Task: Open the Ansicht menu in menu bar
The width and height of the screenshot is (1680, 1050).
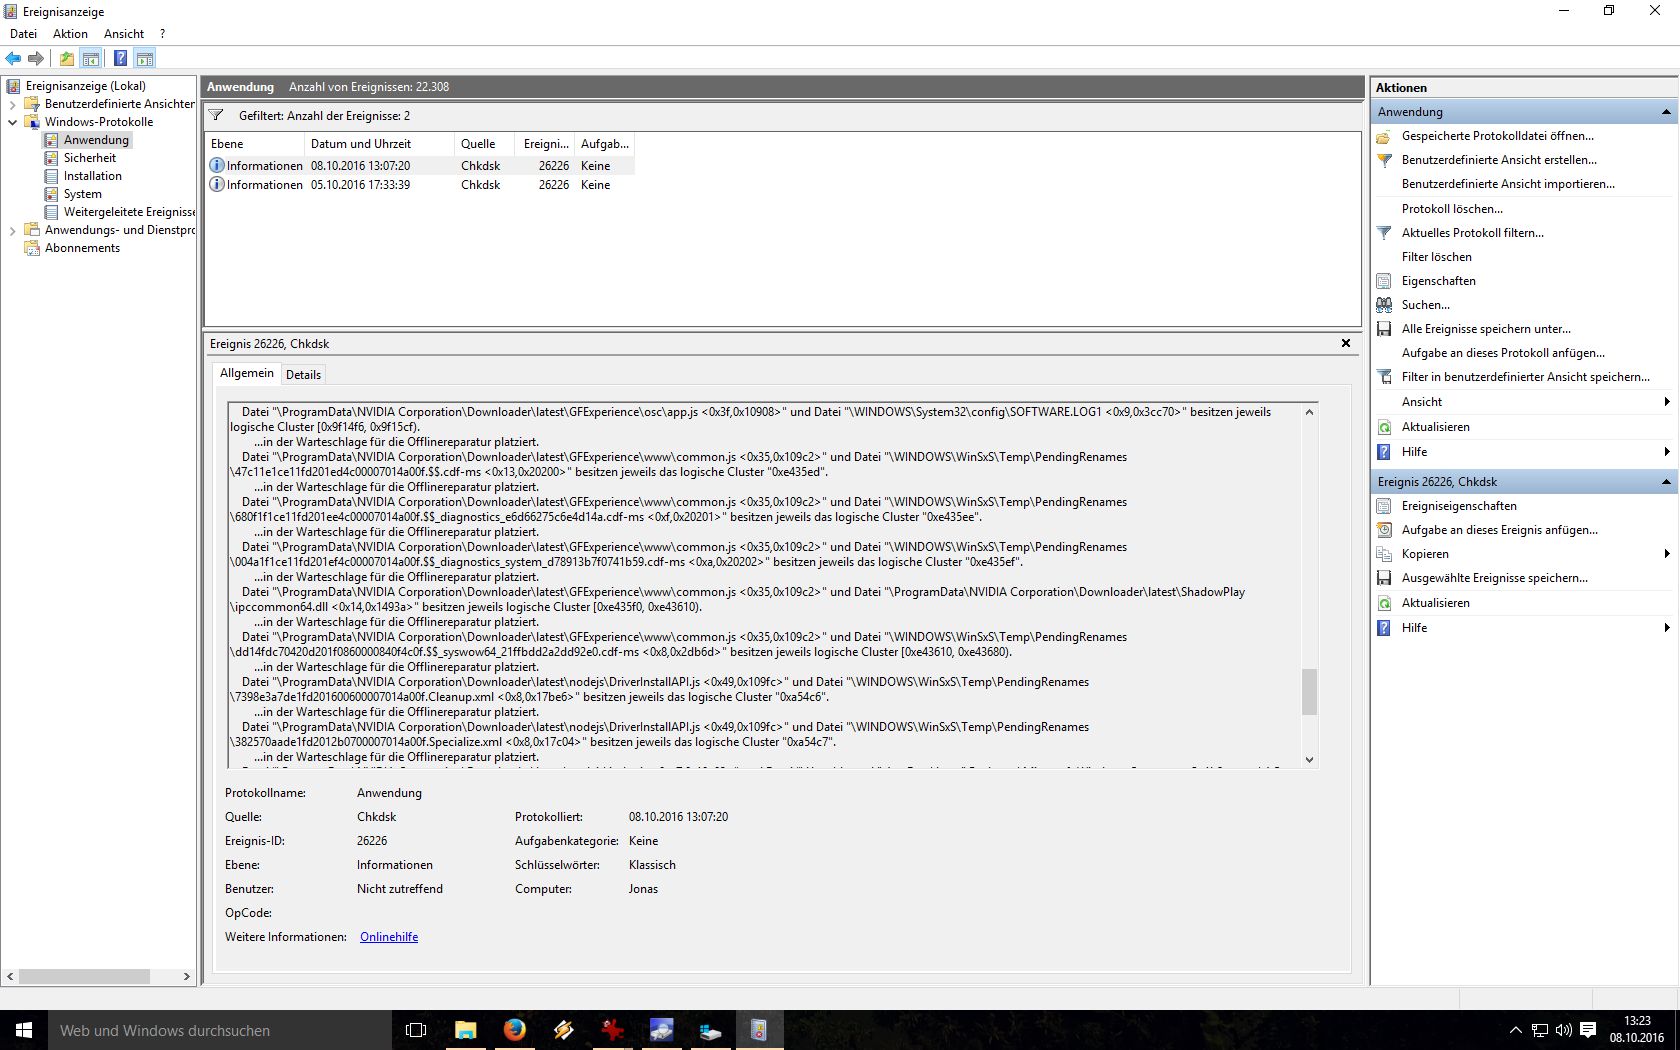Action: click(x=124, y=34)
